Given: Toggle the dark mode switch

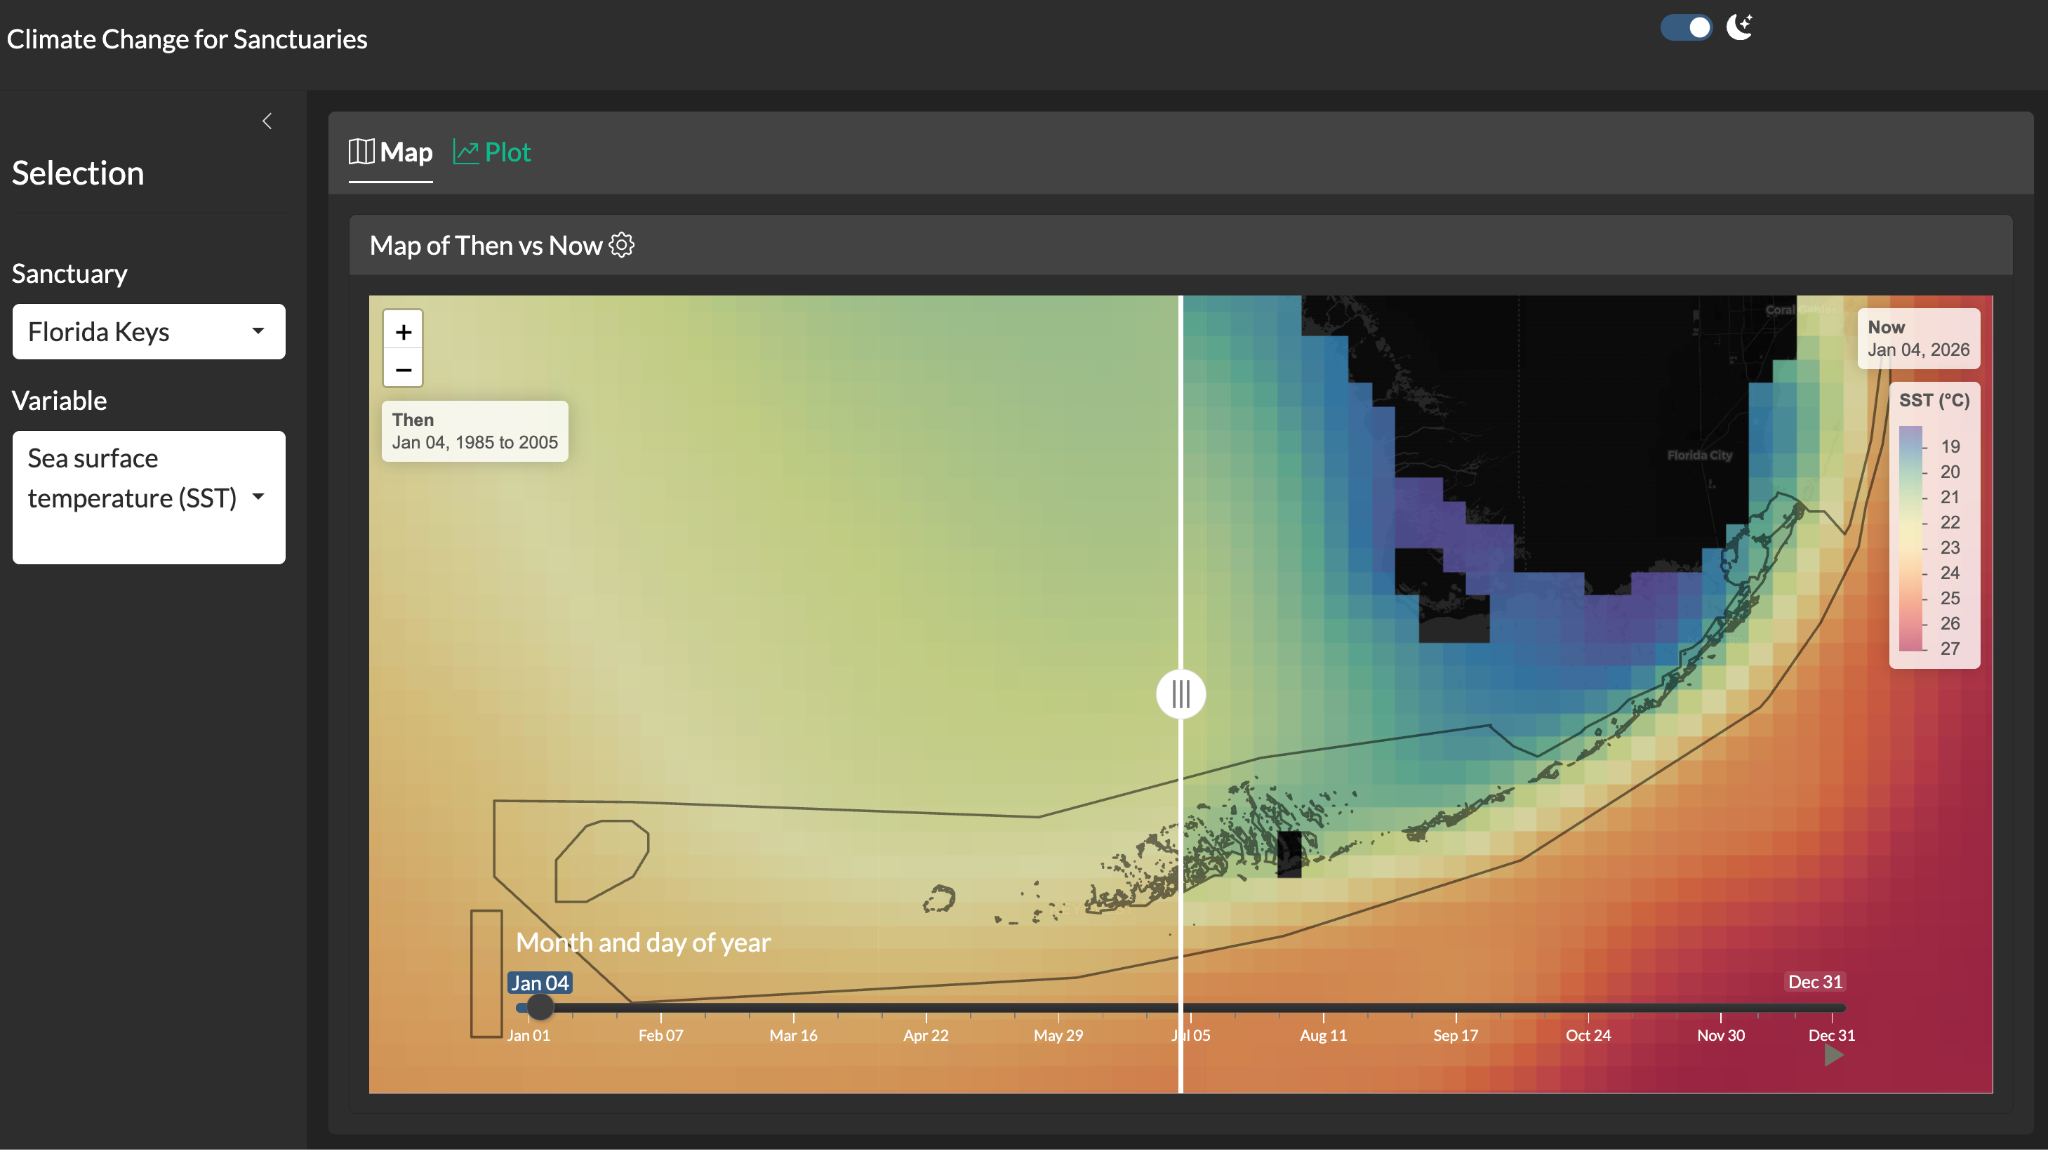Looking at the screenshot, I should [x=1687, y=27].
